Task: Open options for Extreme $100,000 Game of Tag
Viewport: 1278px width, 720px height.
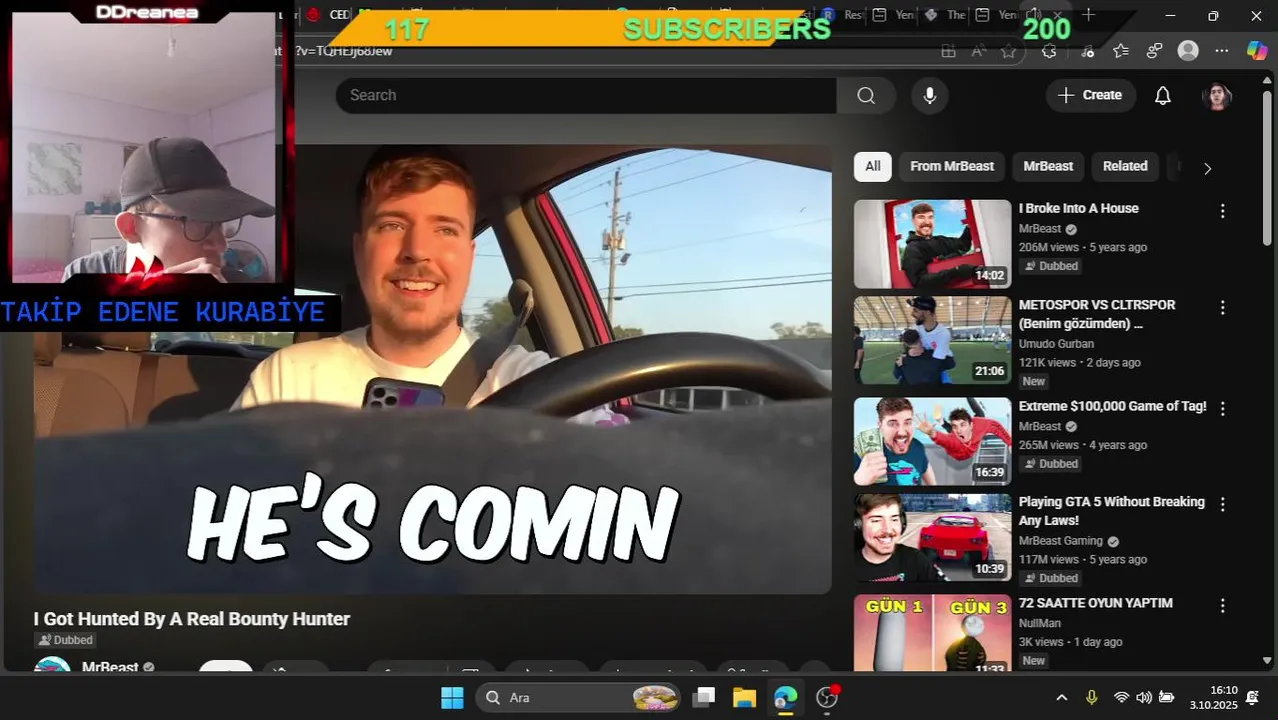Action: [1222, 408]
